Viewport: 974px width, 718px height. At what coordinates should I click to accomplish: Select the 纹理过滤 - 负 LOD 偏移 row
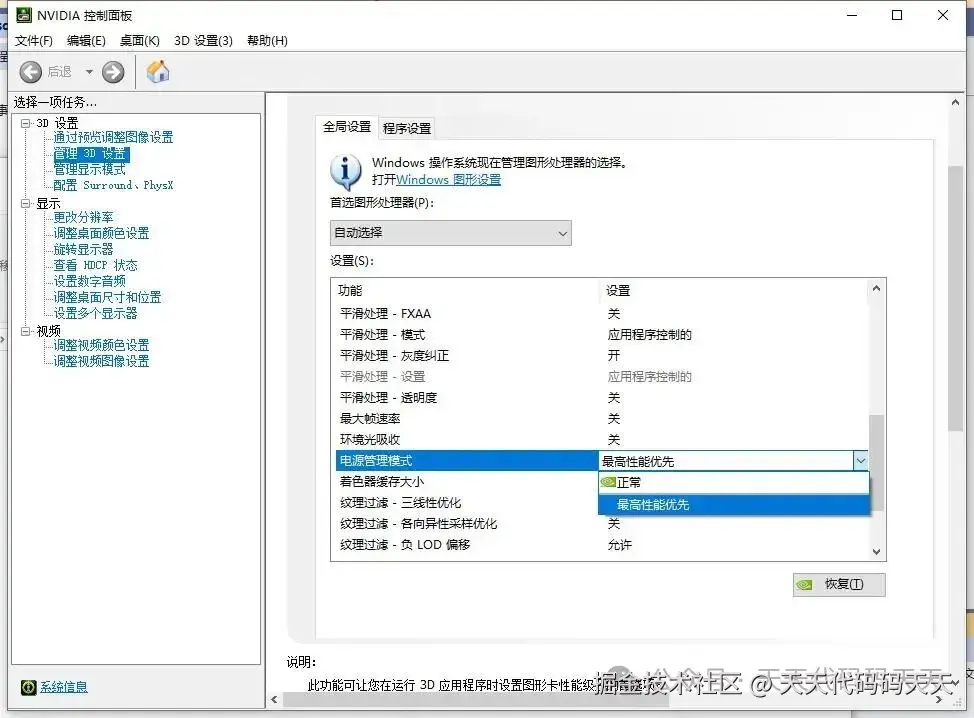(x=601, y=545)
